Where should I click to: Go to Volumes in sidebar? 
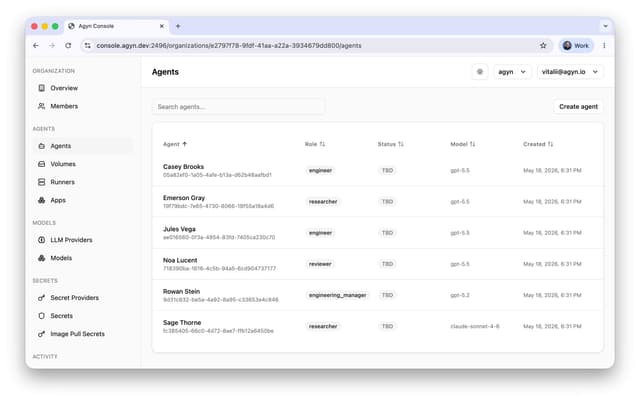[63, 164]
